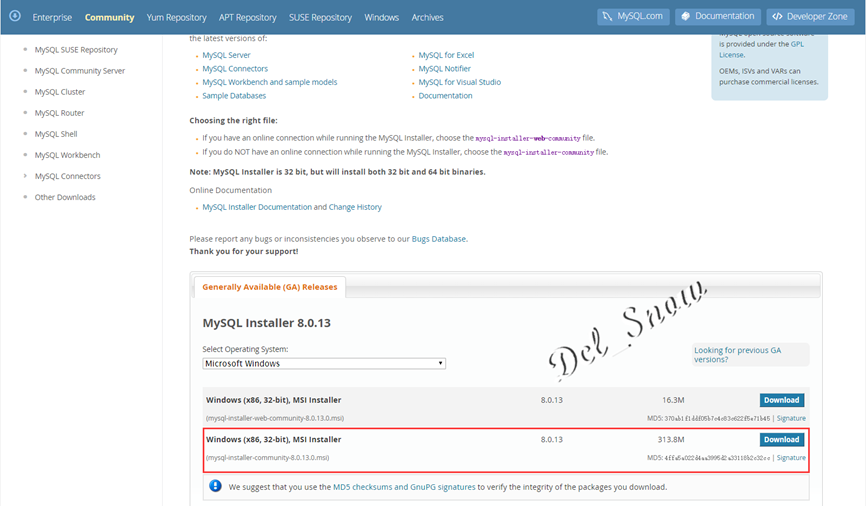Expand the MySQL Connectors sidebar arrow

(x=25, y=176)
